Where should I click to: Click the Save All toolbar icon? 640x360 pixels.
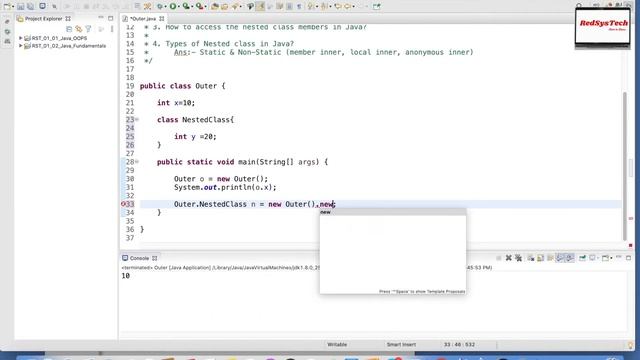[30, 7]
